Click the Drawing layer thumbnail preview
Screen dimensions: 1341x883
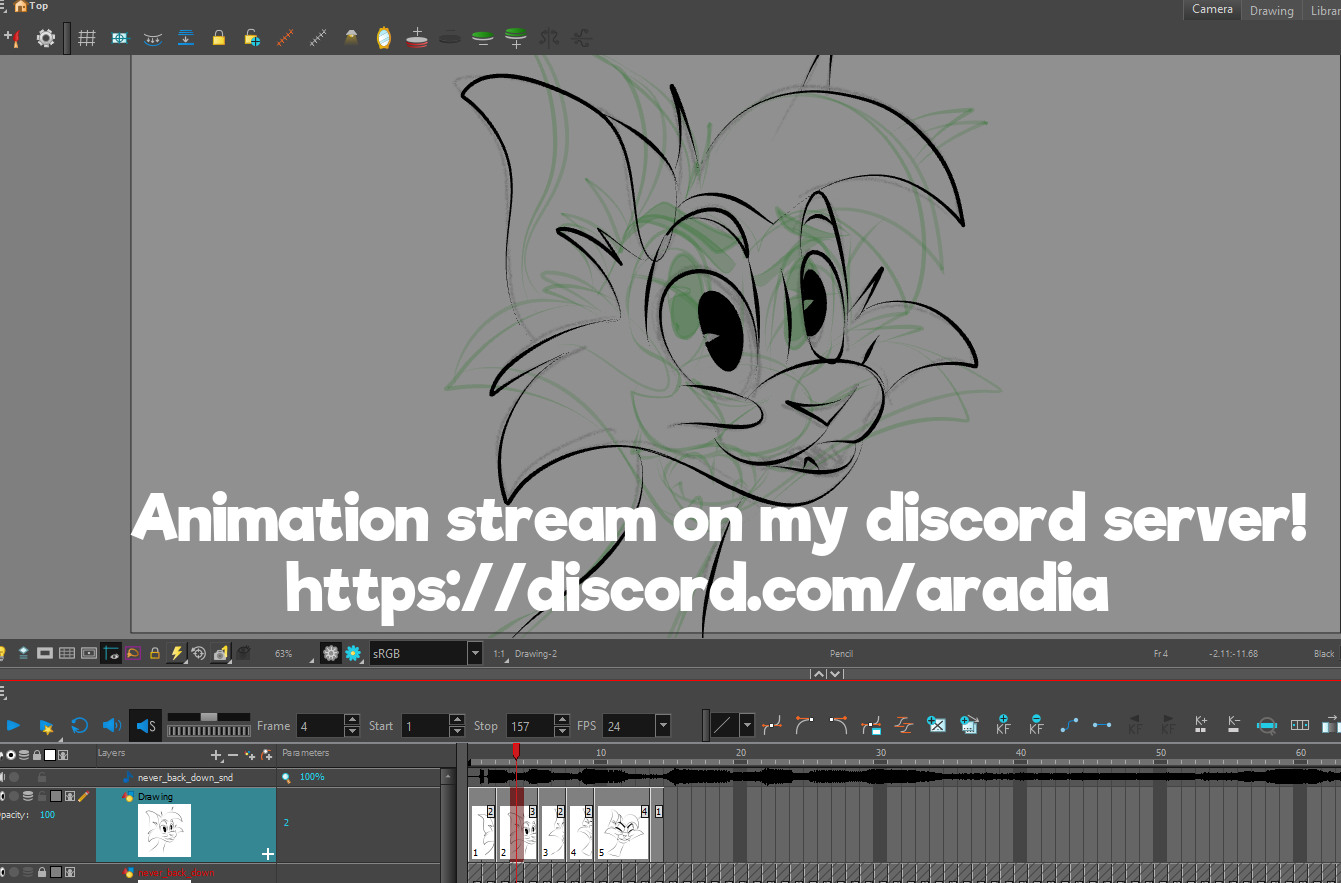pos(164,831)
